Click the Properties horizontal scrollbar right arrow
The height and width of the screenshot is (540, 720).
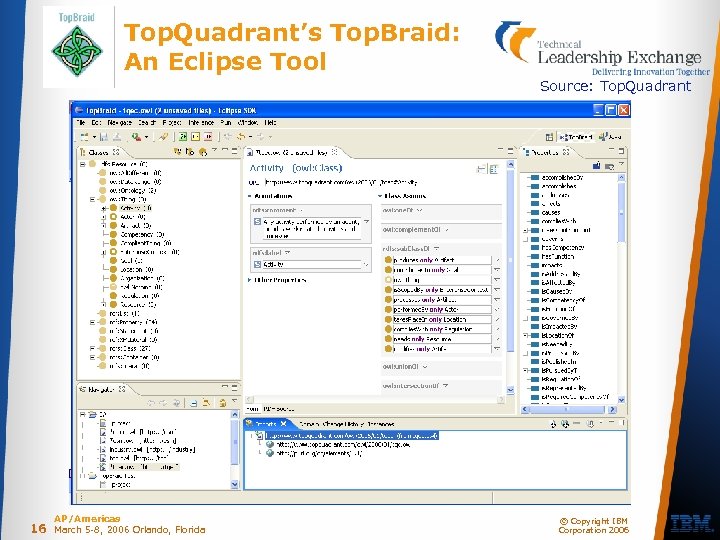coord(612,409)
